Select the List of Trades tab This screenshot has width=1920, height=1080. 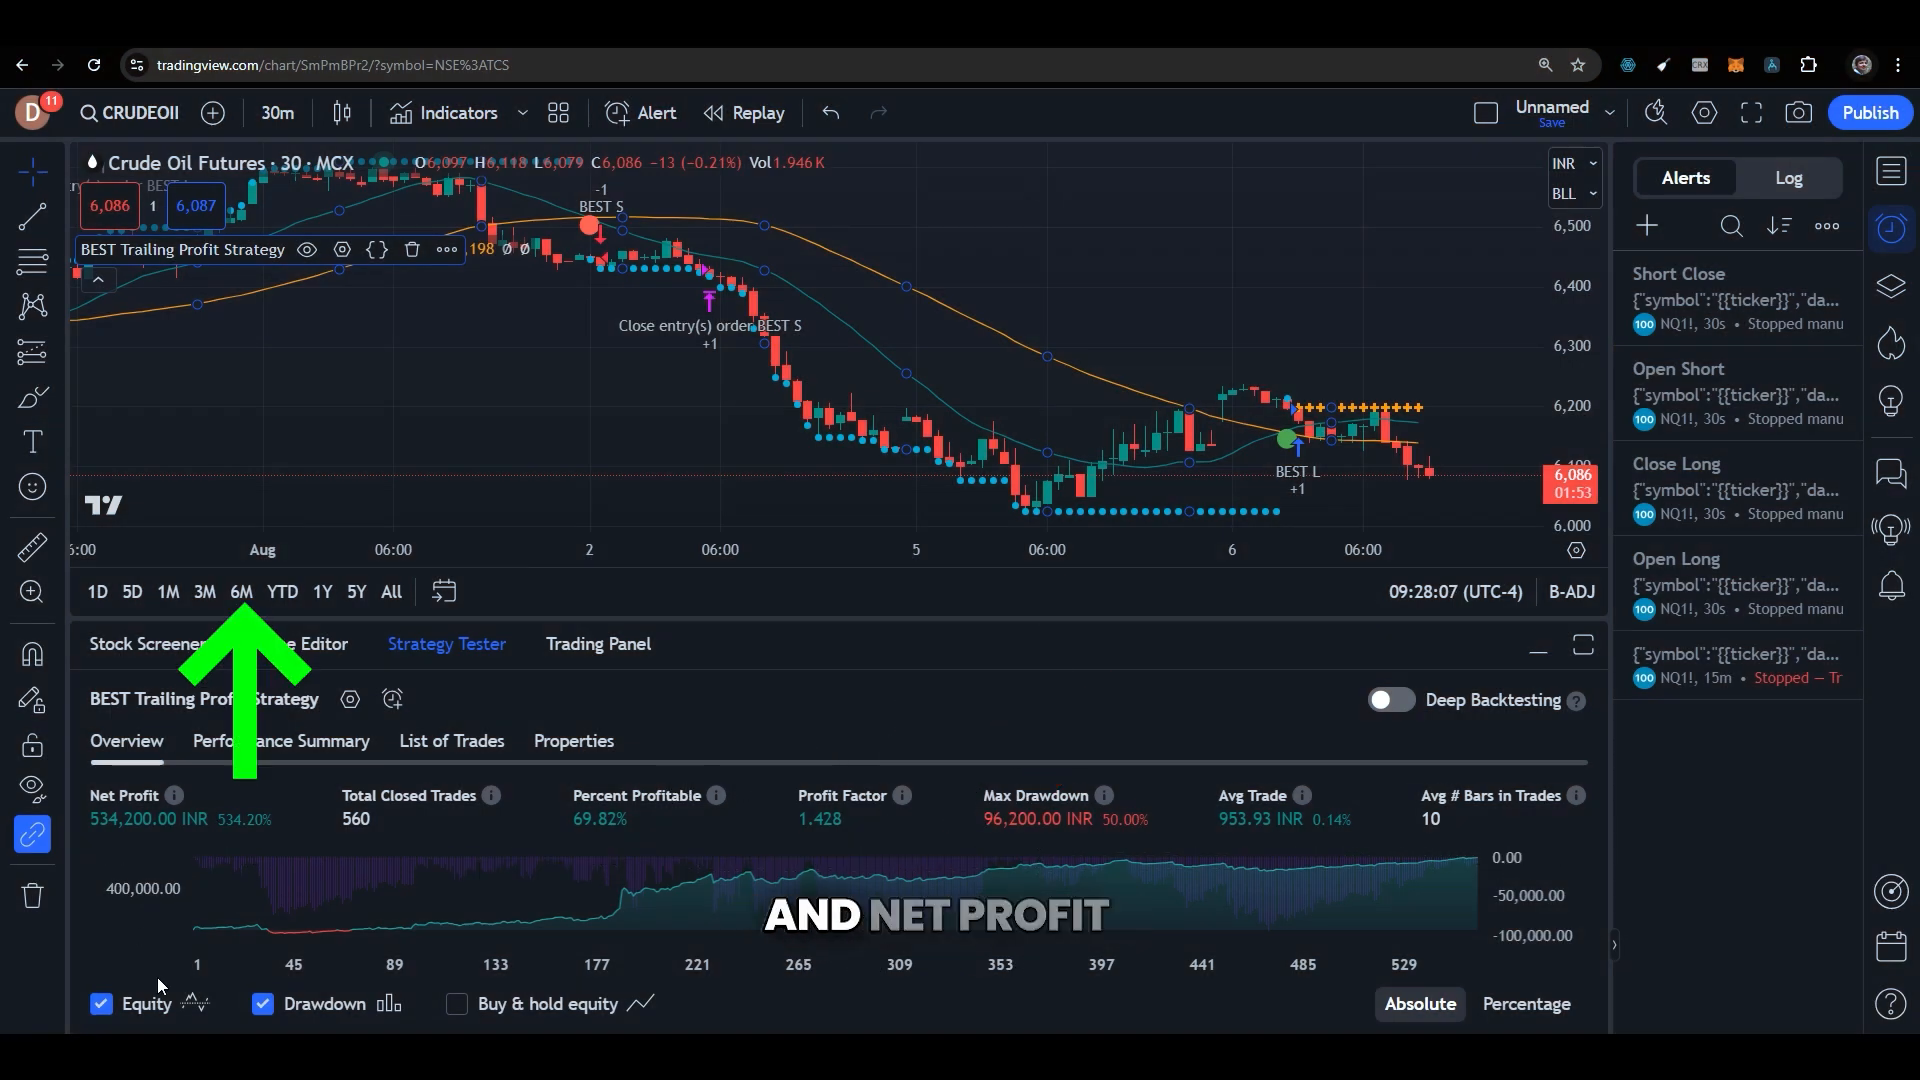[x=451, y=740]
